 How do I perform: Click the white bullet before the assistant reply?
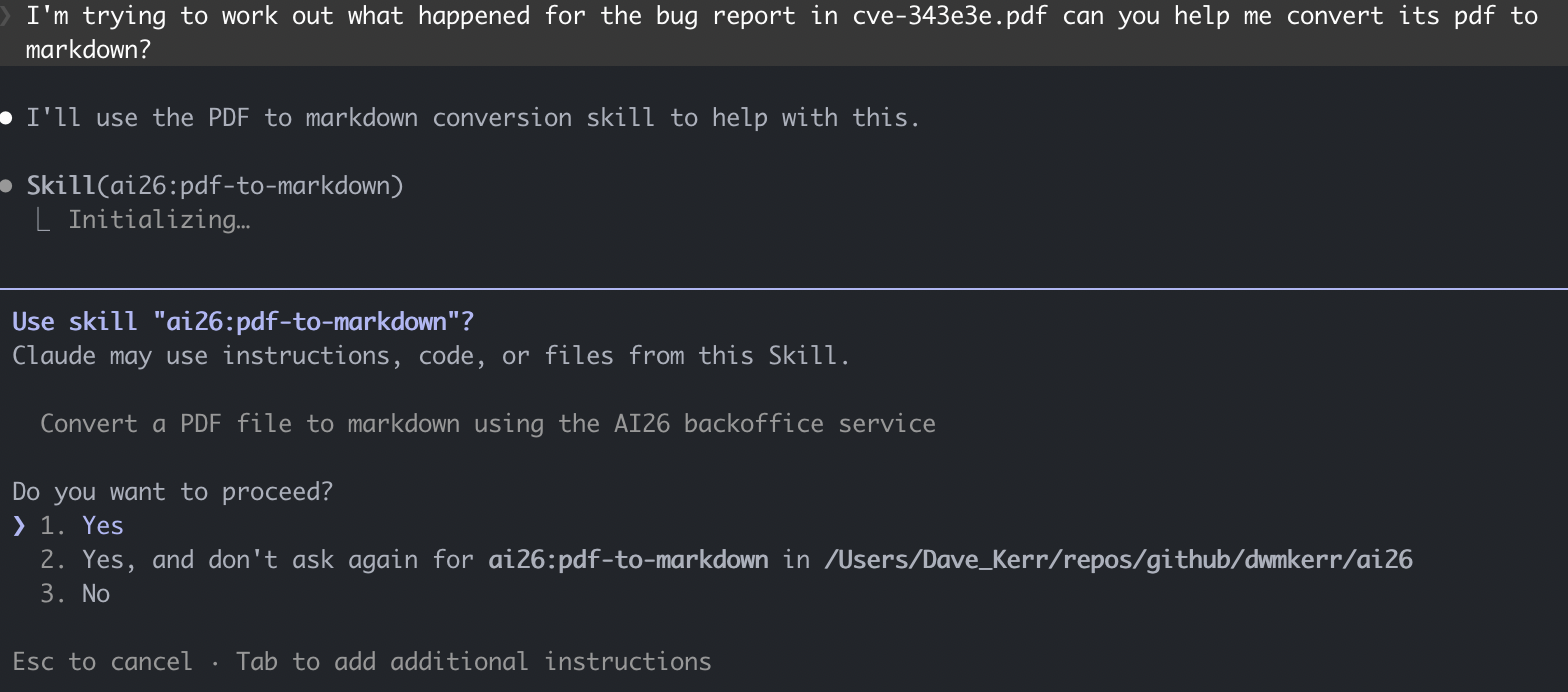click(7, 118)
